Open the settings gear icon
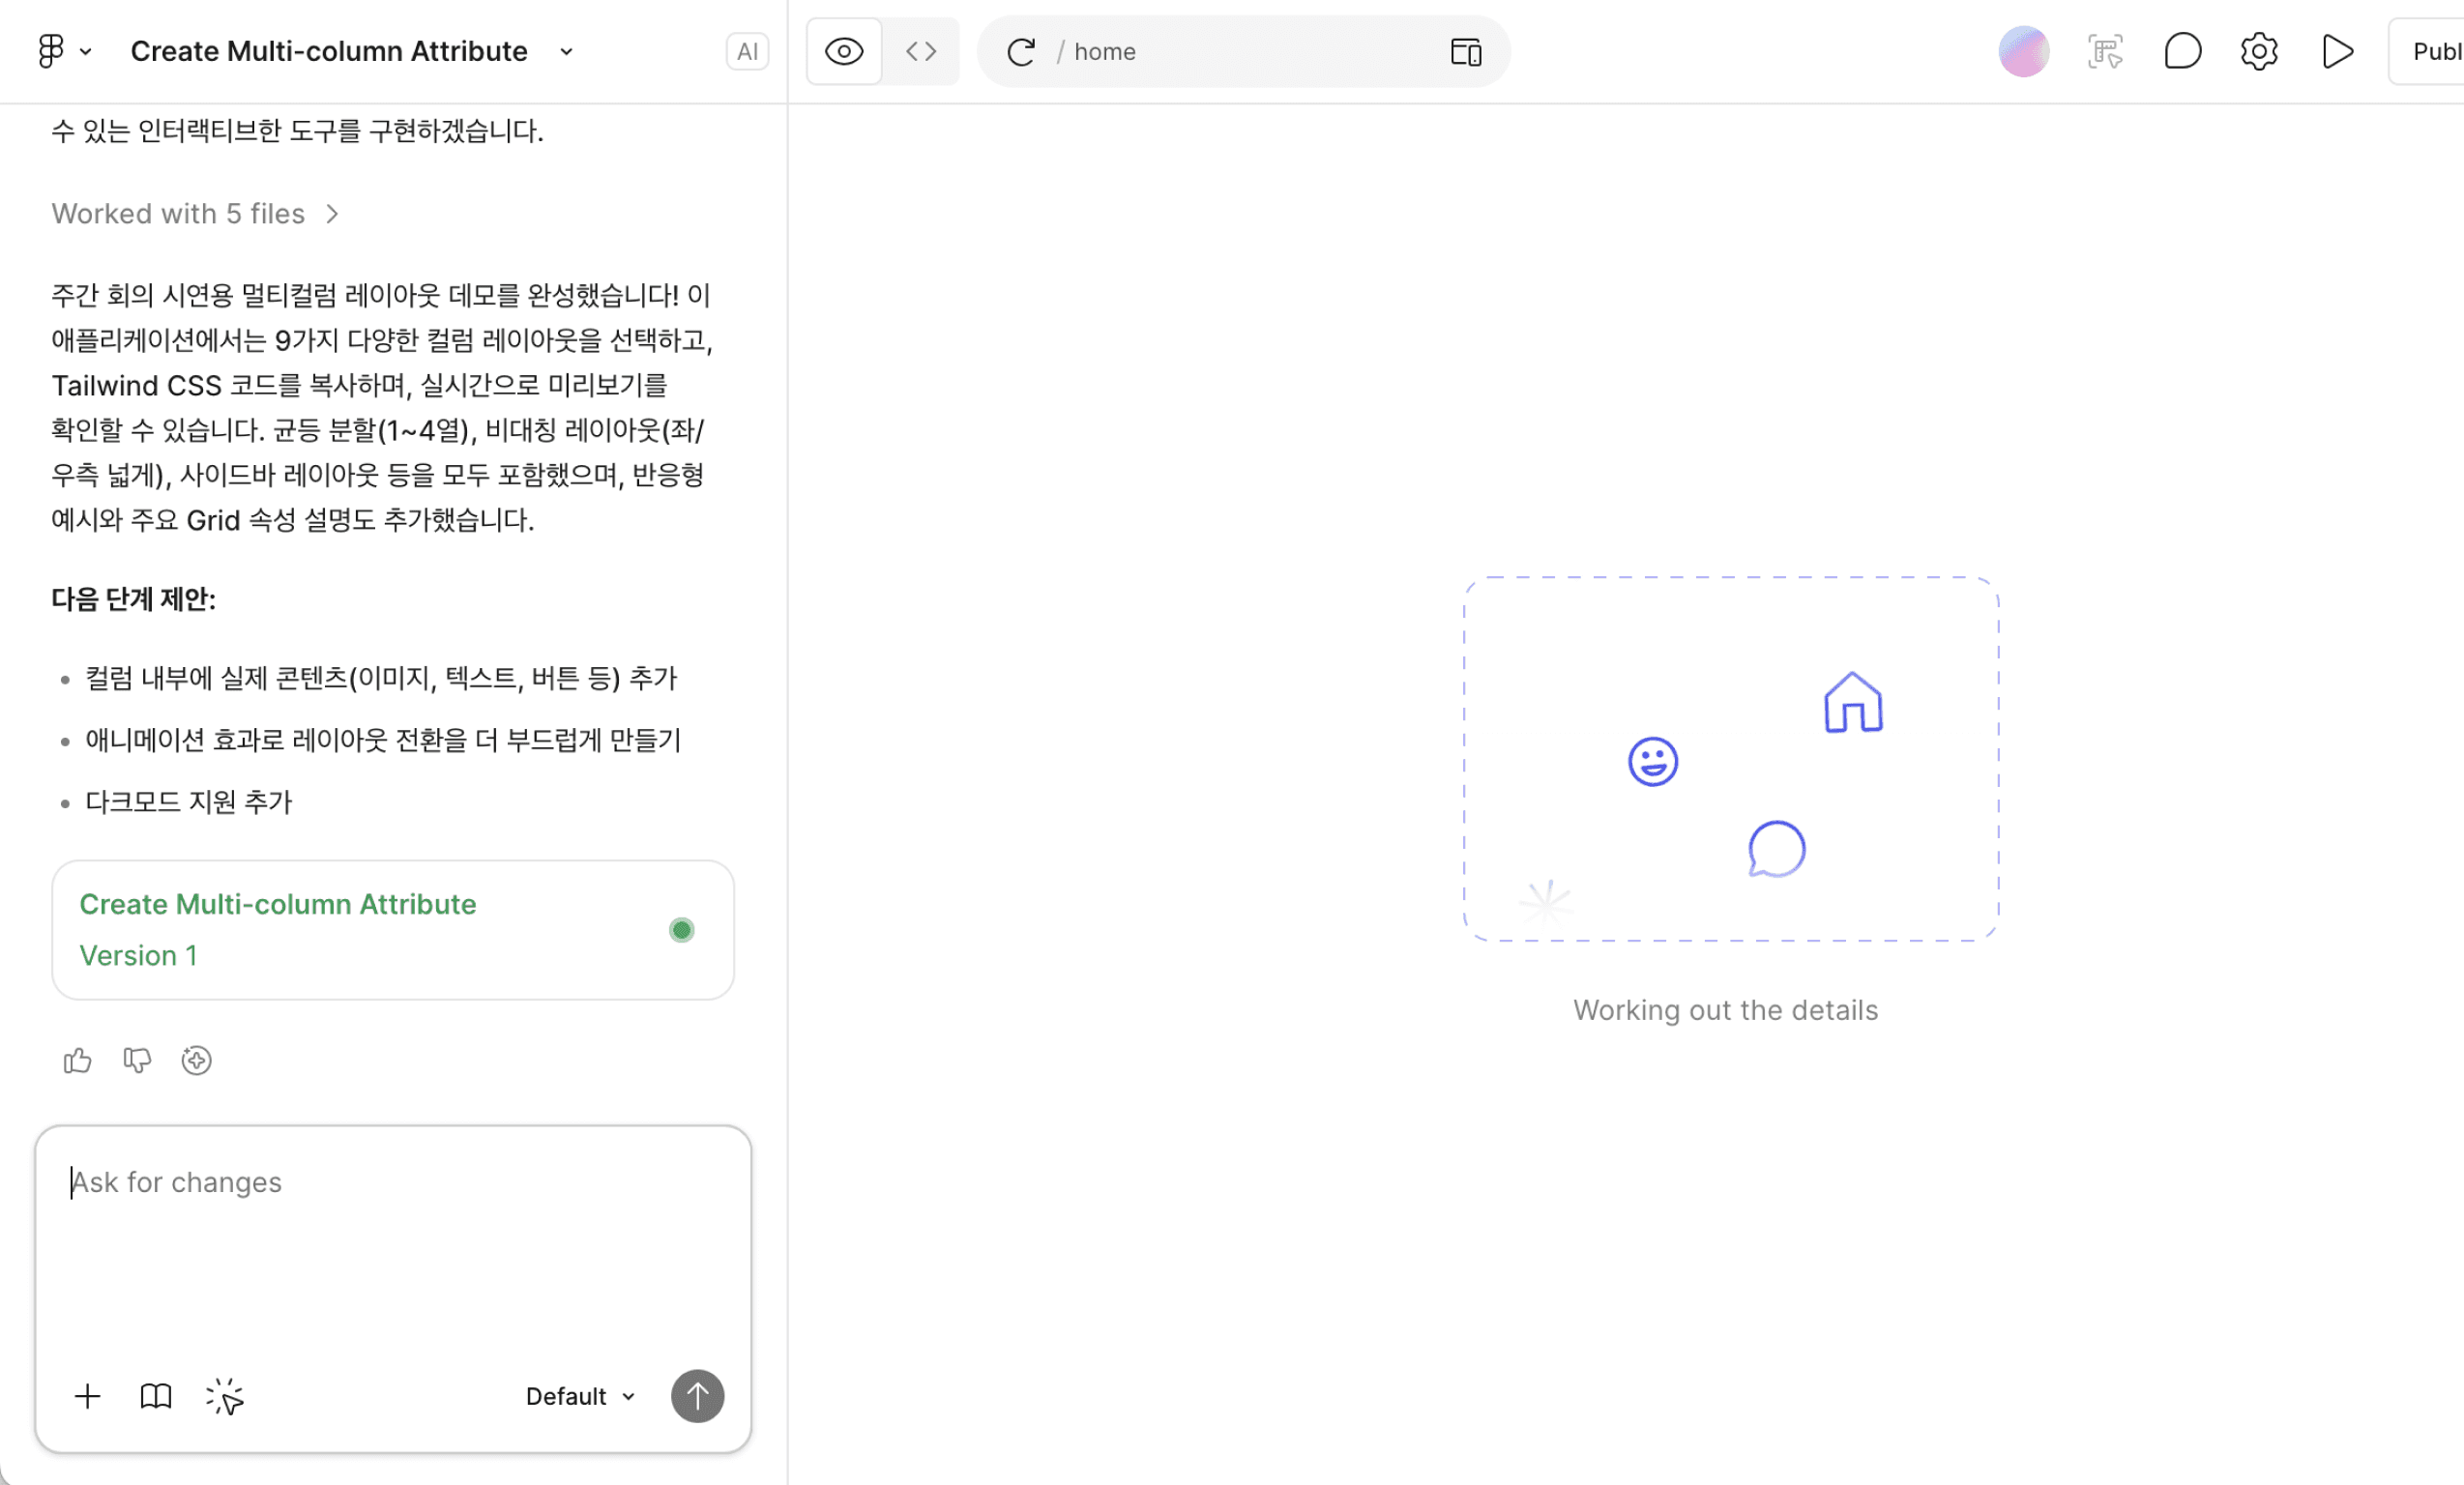 tap(2259, 51)
